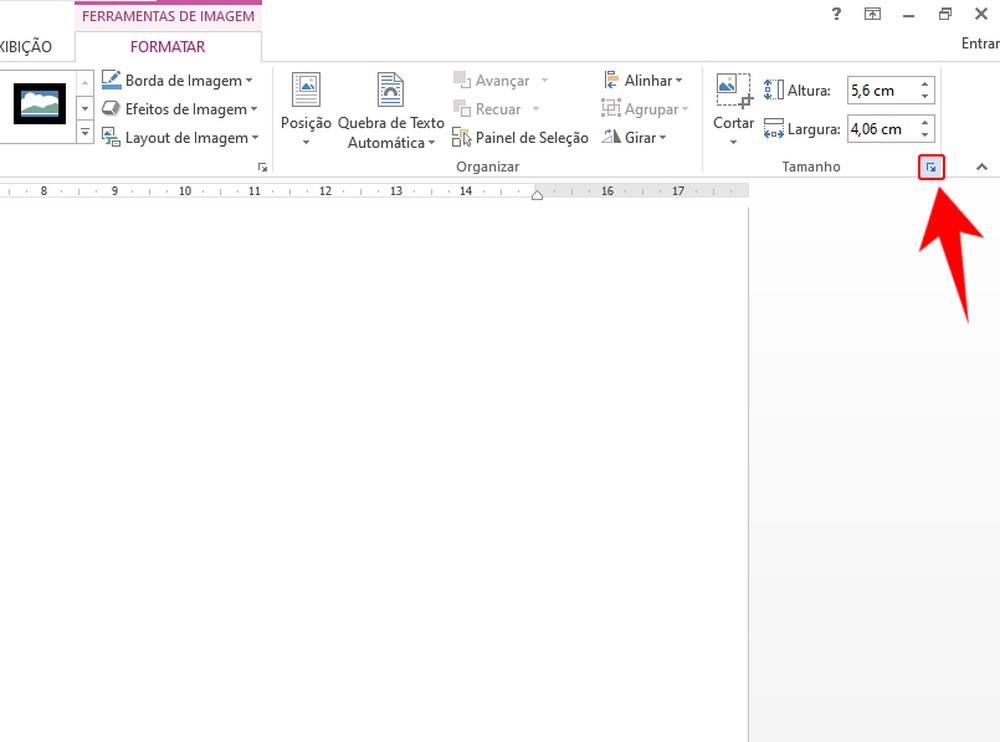Collapse the ribbon with chevron arrow
Image resolution: width=1000 pixels, height=742 pixels.
(981, 168)
